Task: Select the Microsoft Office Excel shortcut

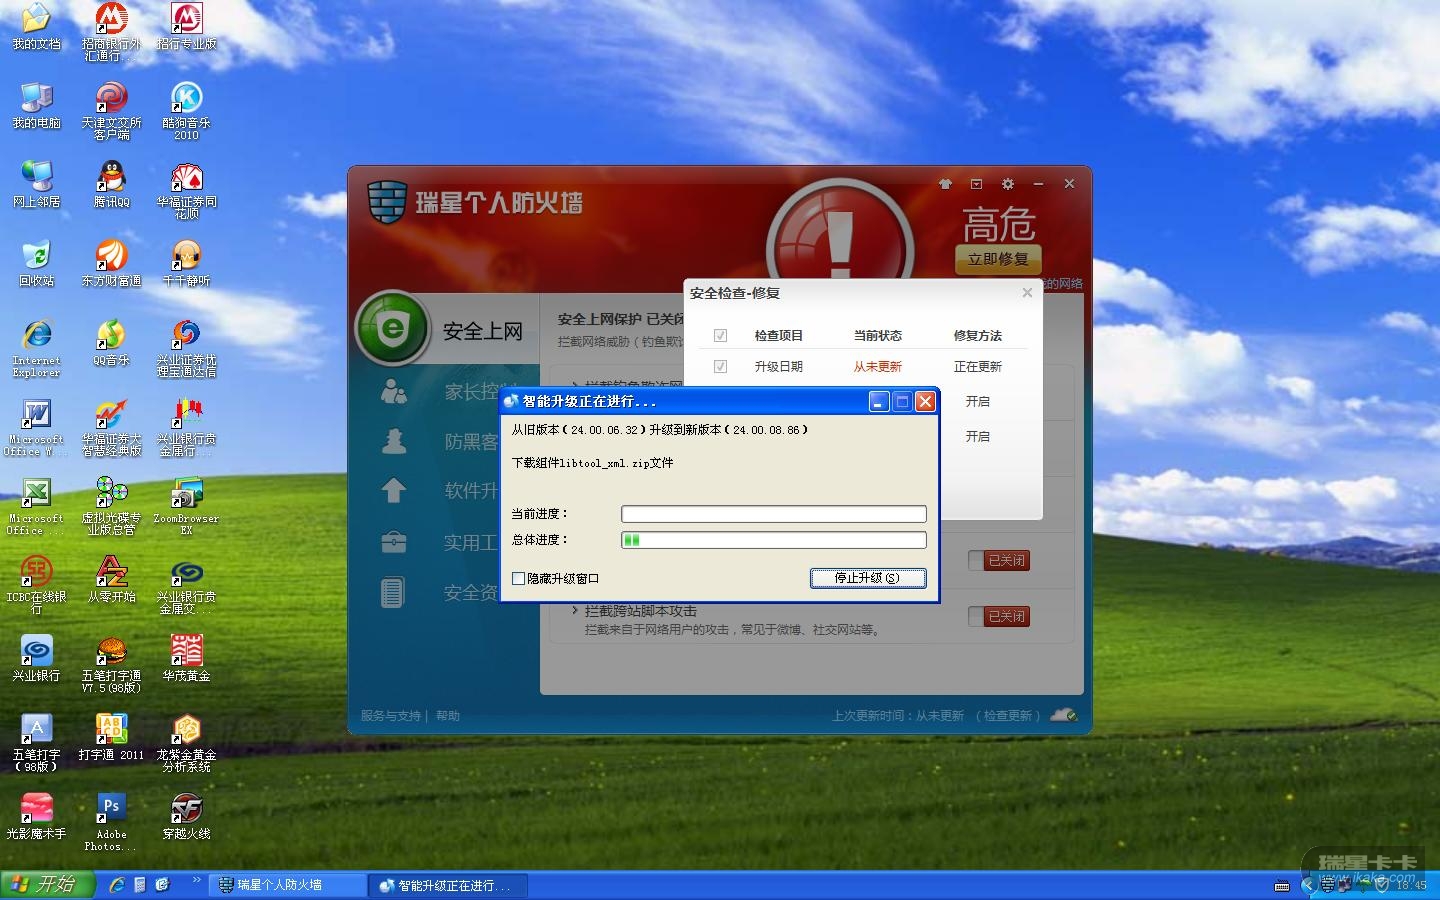Action: pos(36,506)
